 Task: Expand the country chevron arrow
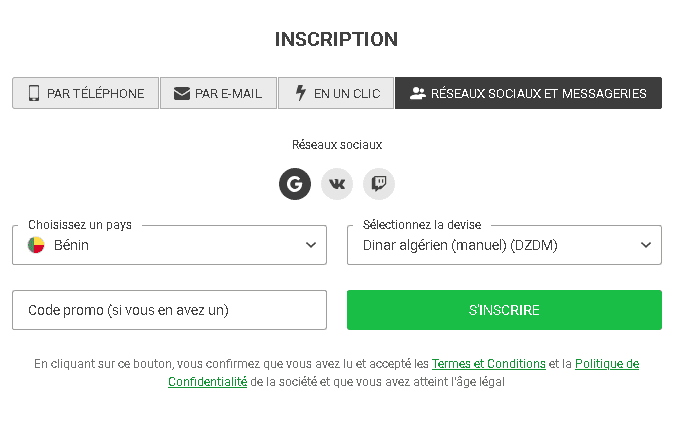click(x=310, y=245)
